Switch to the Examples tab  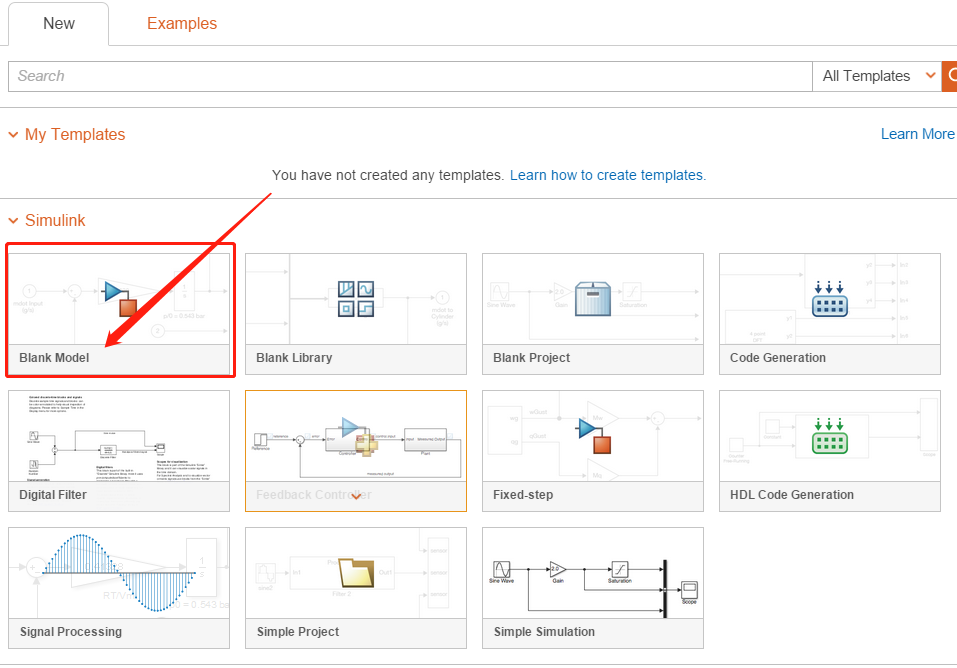(x=182, y=23)
